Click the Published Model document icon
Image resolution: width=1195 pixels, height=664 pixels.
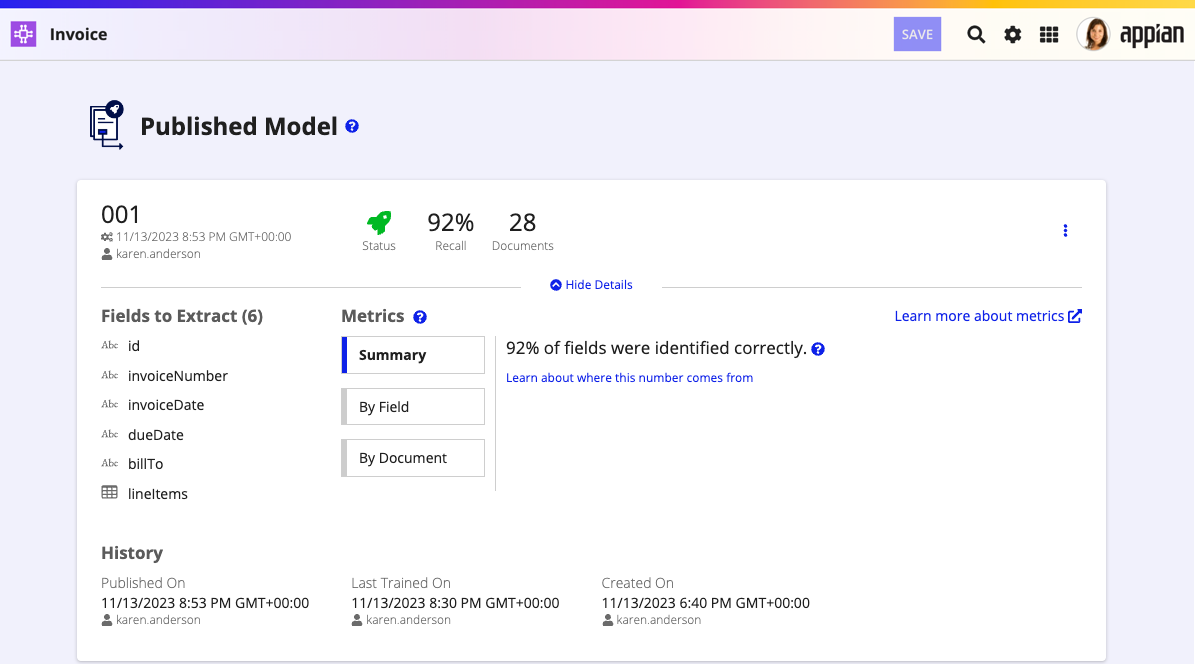pyautogui.click(x=106, y=125)
